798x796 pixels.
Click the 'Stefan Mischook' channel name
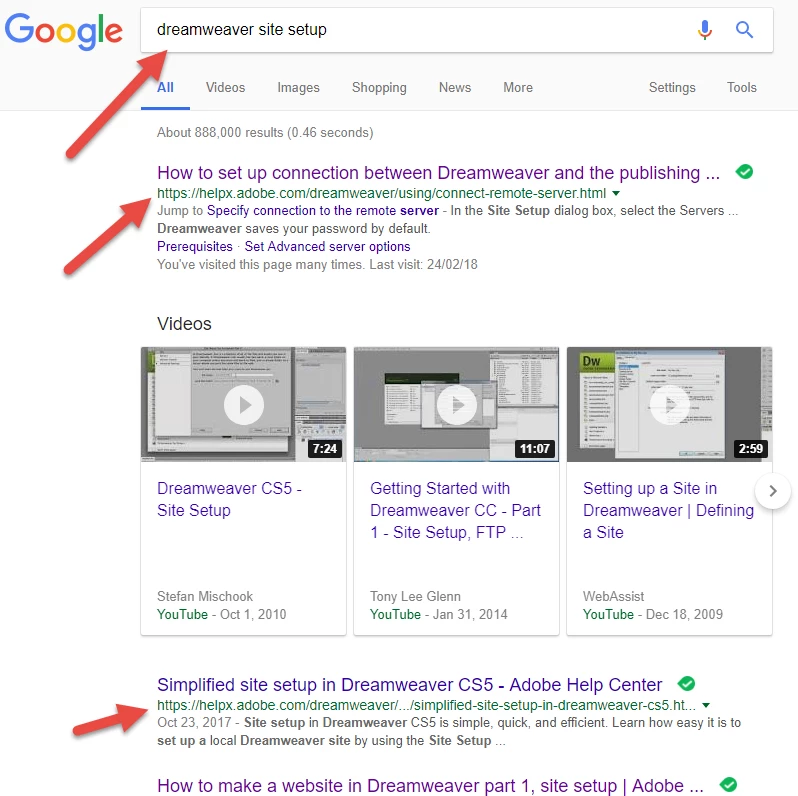click(x=205, y=596)
